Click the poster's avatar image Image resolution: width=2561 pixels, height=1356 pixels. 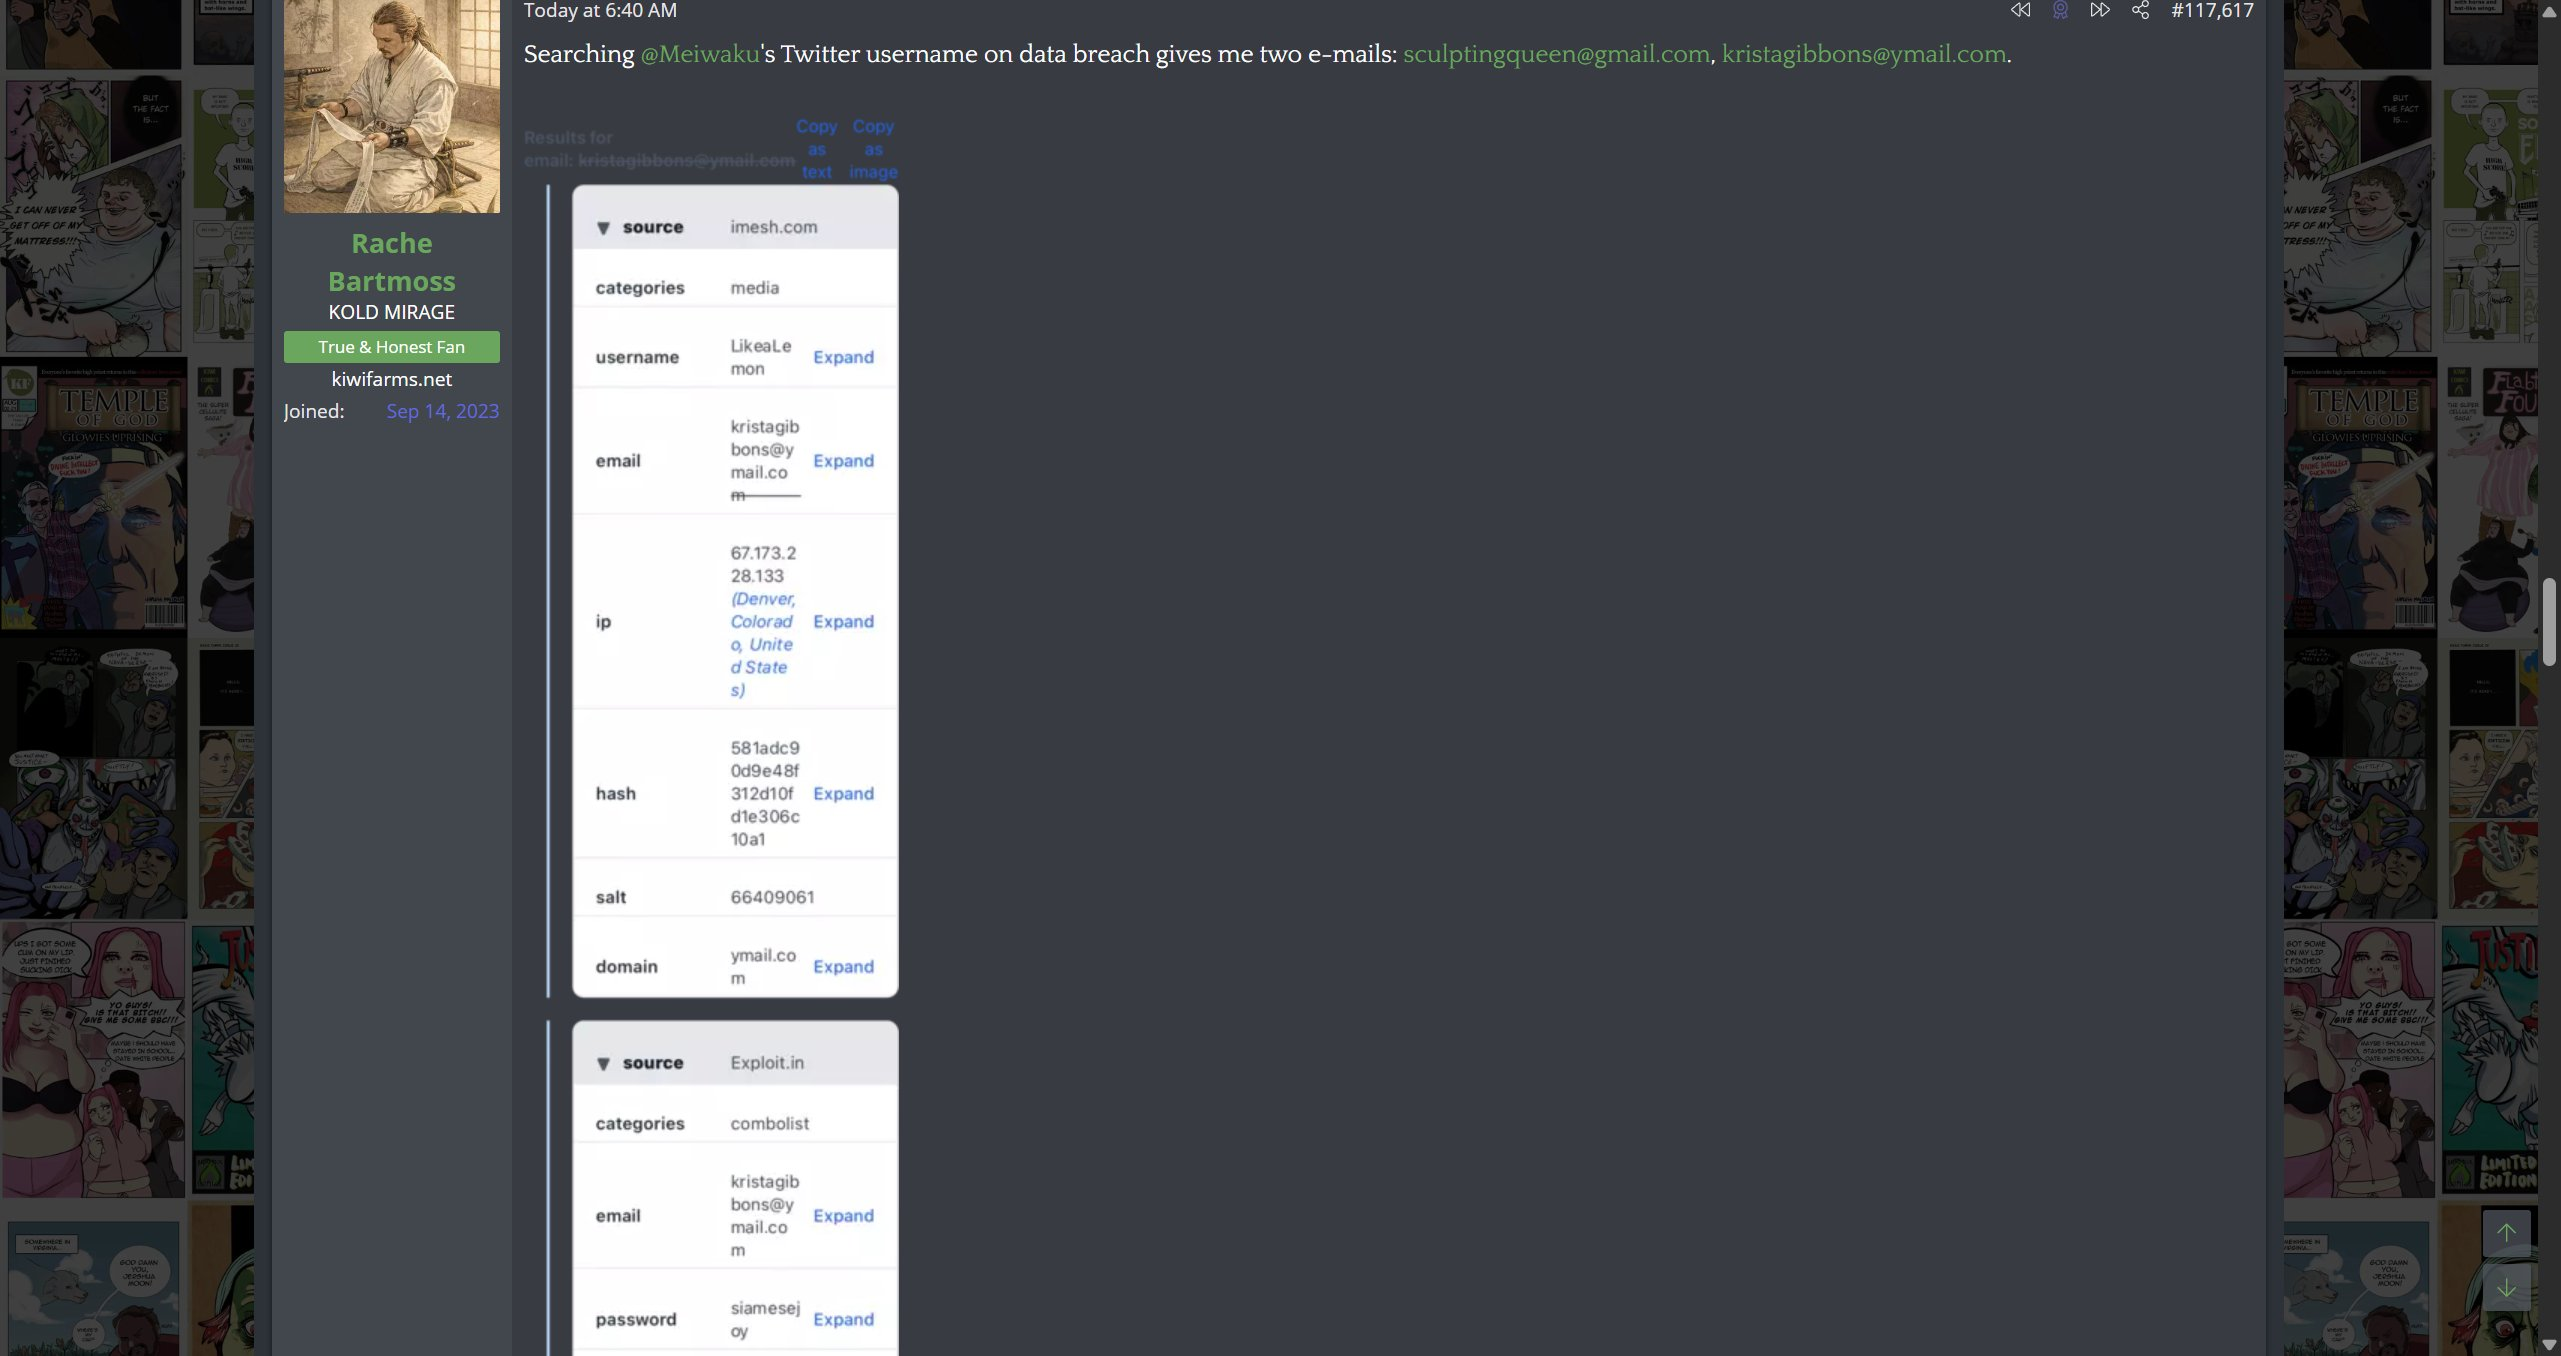[391, 105]
